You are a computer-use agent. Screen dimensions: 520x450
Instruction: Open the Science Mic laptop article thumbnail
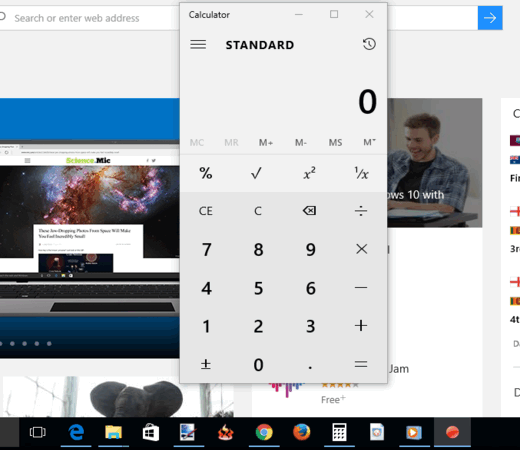tap(89, 228)
